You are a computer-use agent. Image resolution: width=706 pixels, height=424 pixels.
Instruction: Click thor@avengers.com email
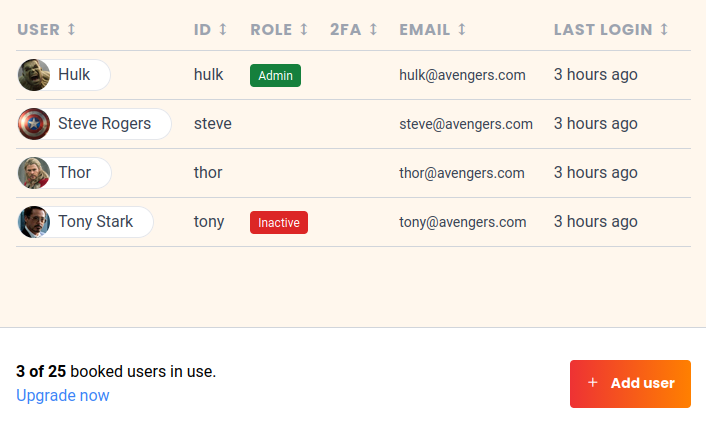pyautogui.click(x=461, y=173)
